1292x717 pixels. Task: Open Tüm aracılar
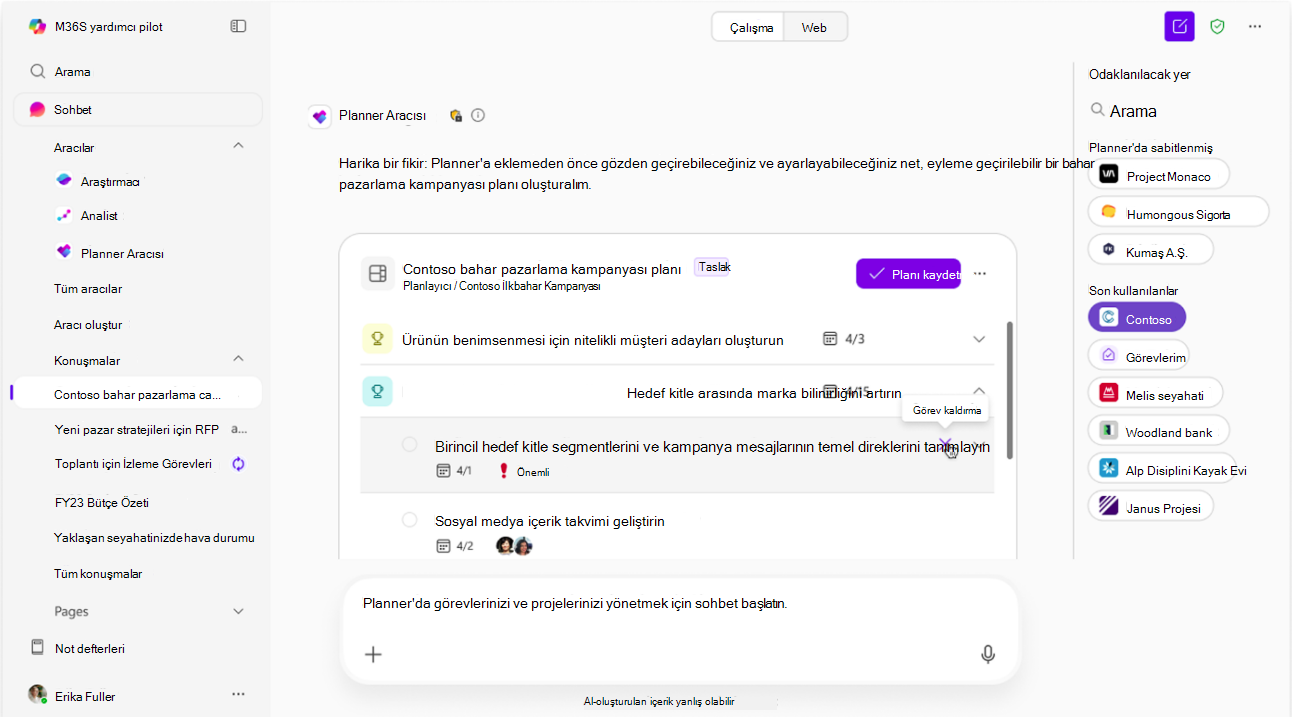tap(88, 289)
